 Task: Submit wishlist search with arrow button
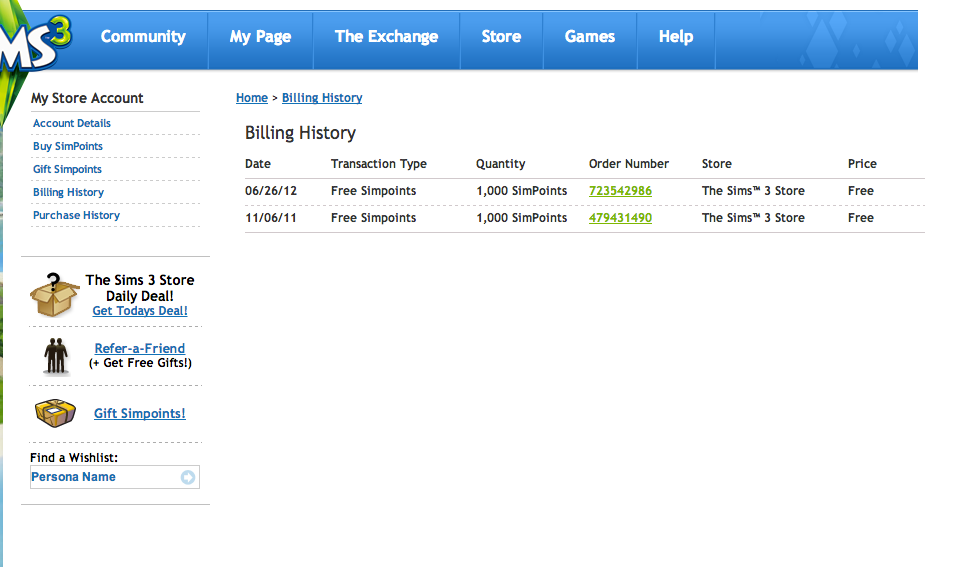tap(188, 478)
